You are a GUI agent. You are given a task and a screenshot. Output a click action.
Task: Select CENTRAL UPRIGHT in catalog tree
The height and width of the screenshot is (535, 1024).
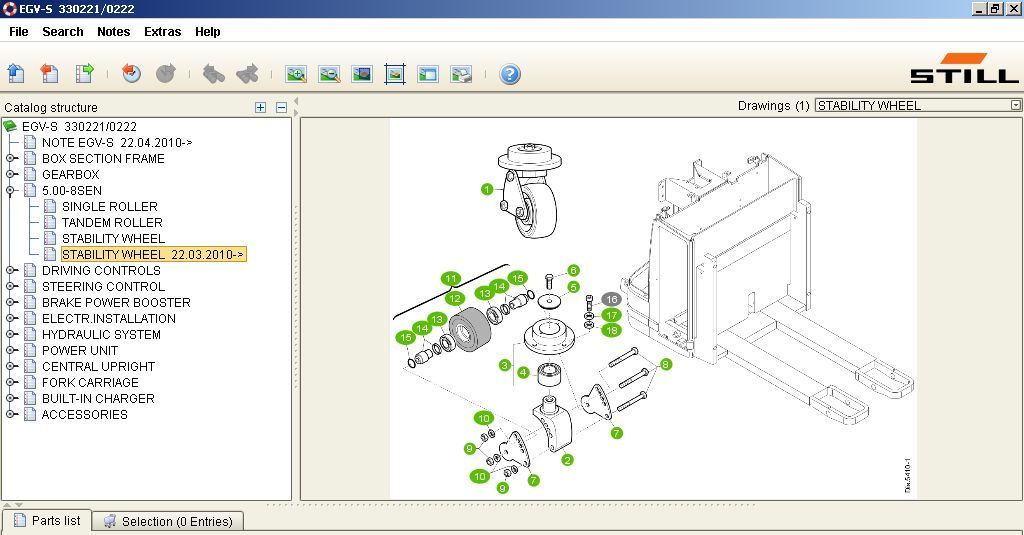(99, 366)
